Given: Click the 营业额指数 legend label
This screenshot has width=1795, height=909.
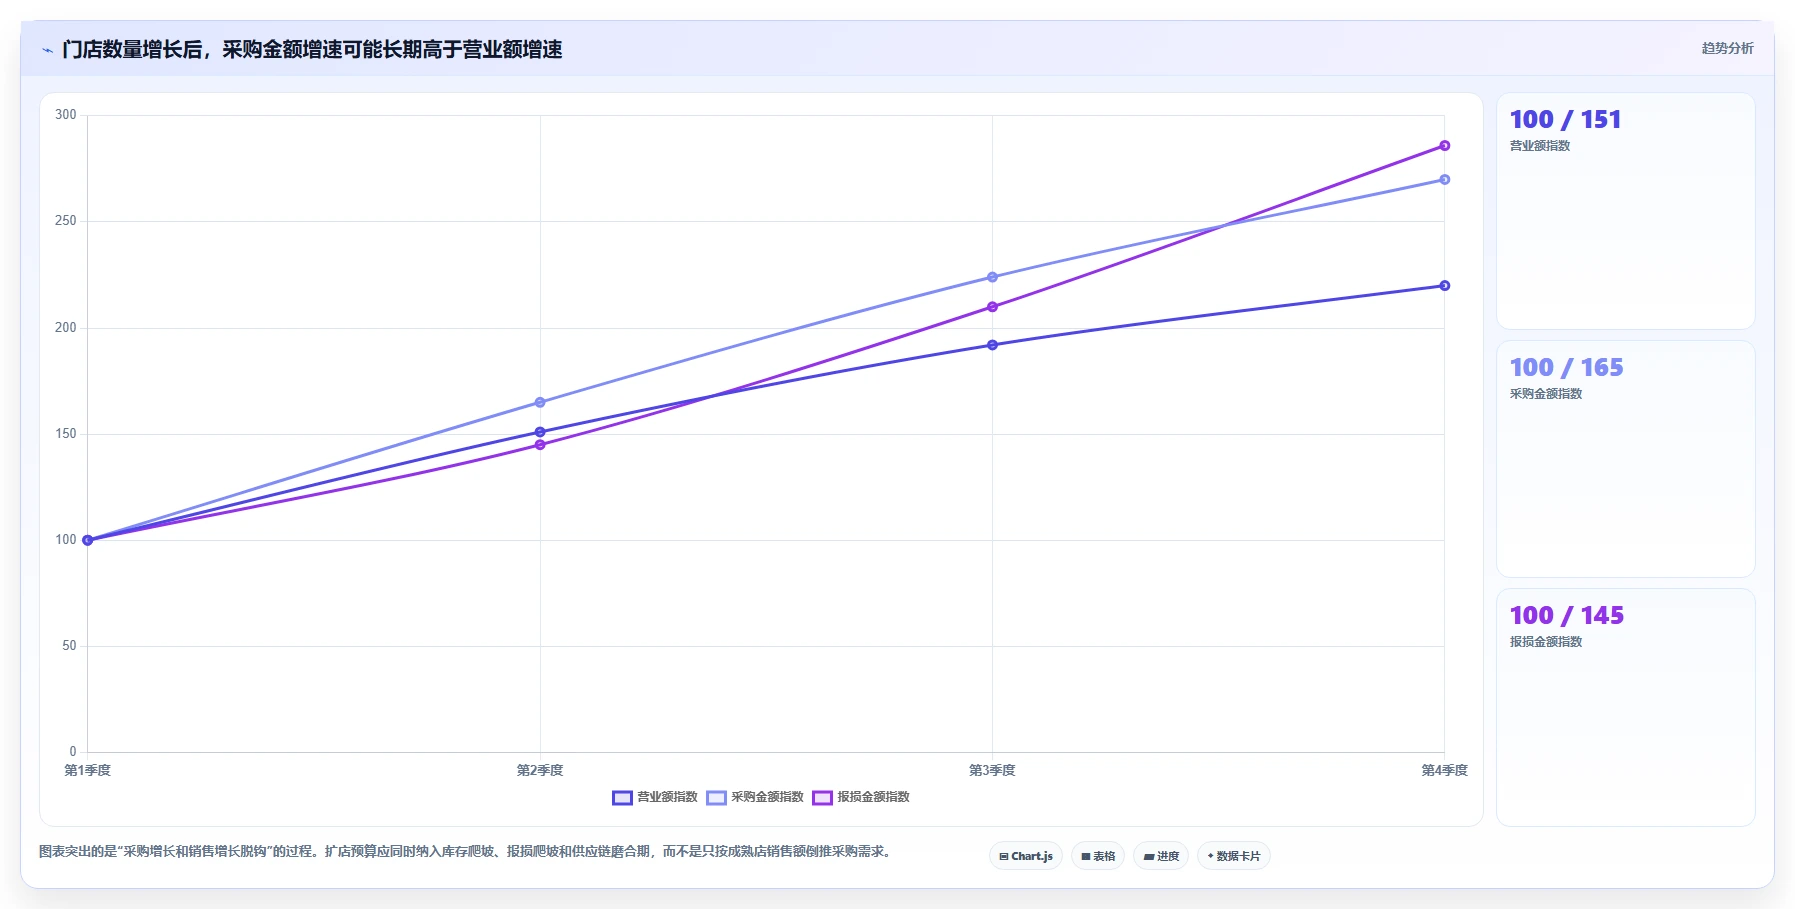Looking at the screenshot, I should point(667,797).
